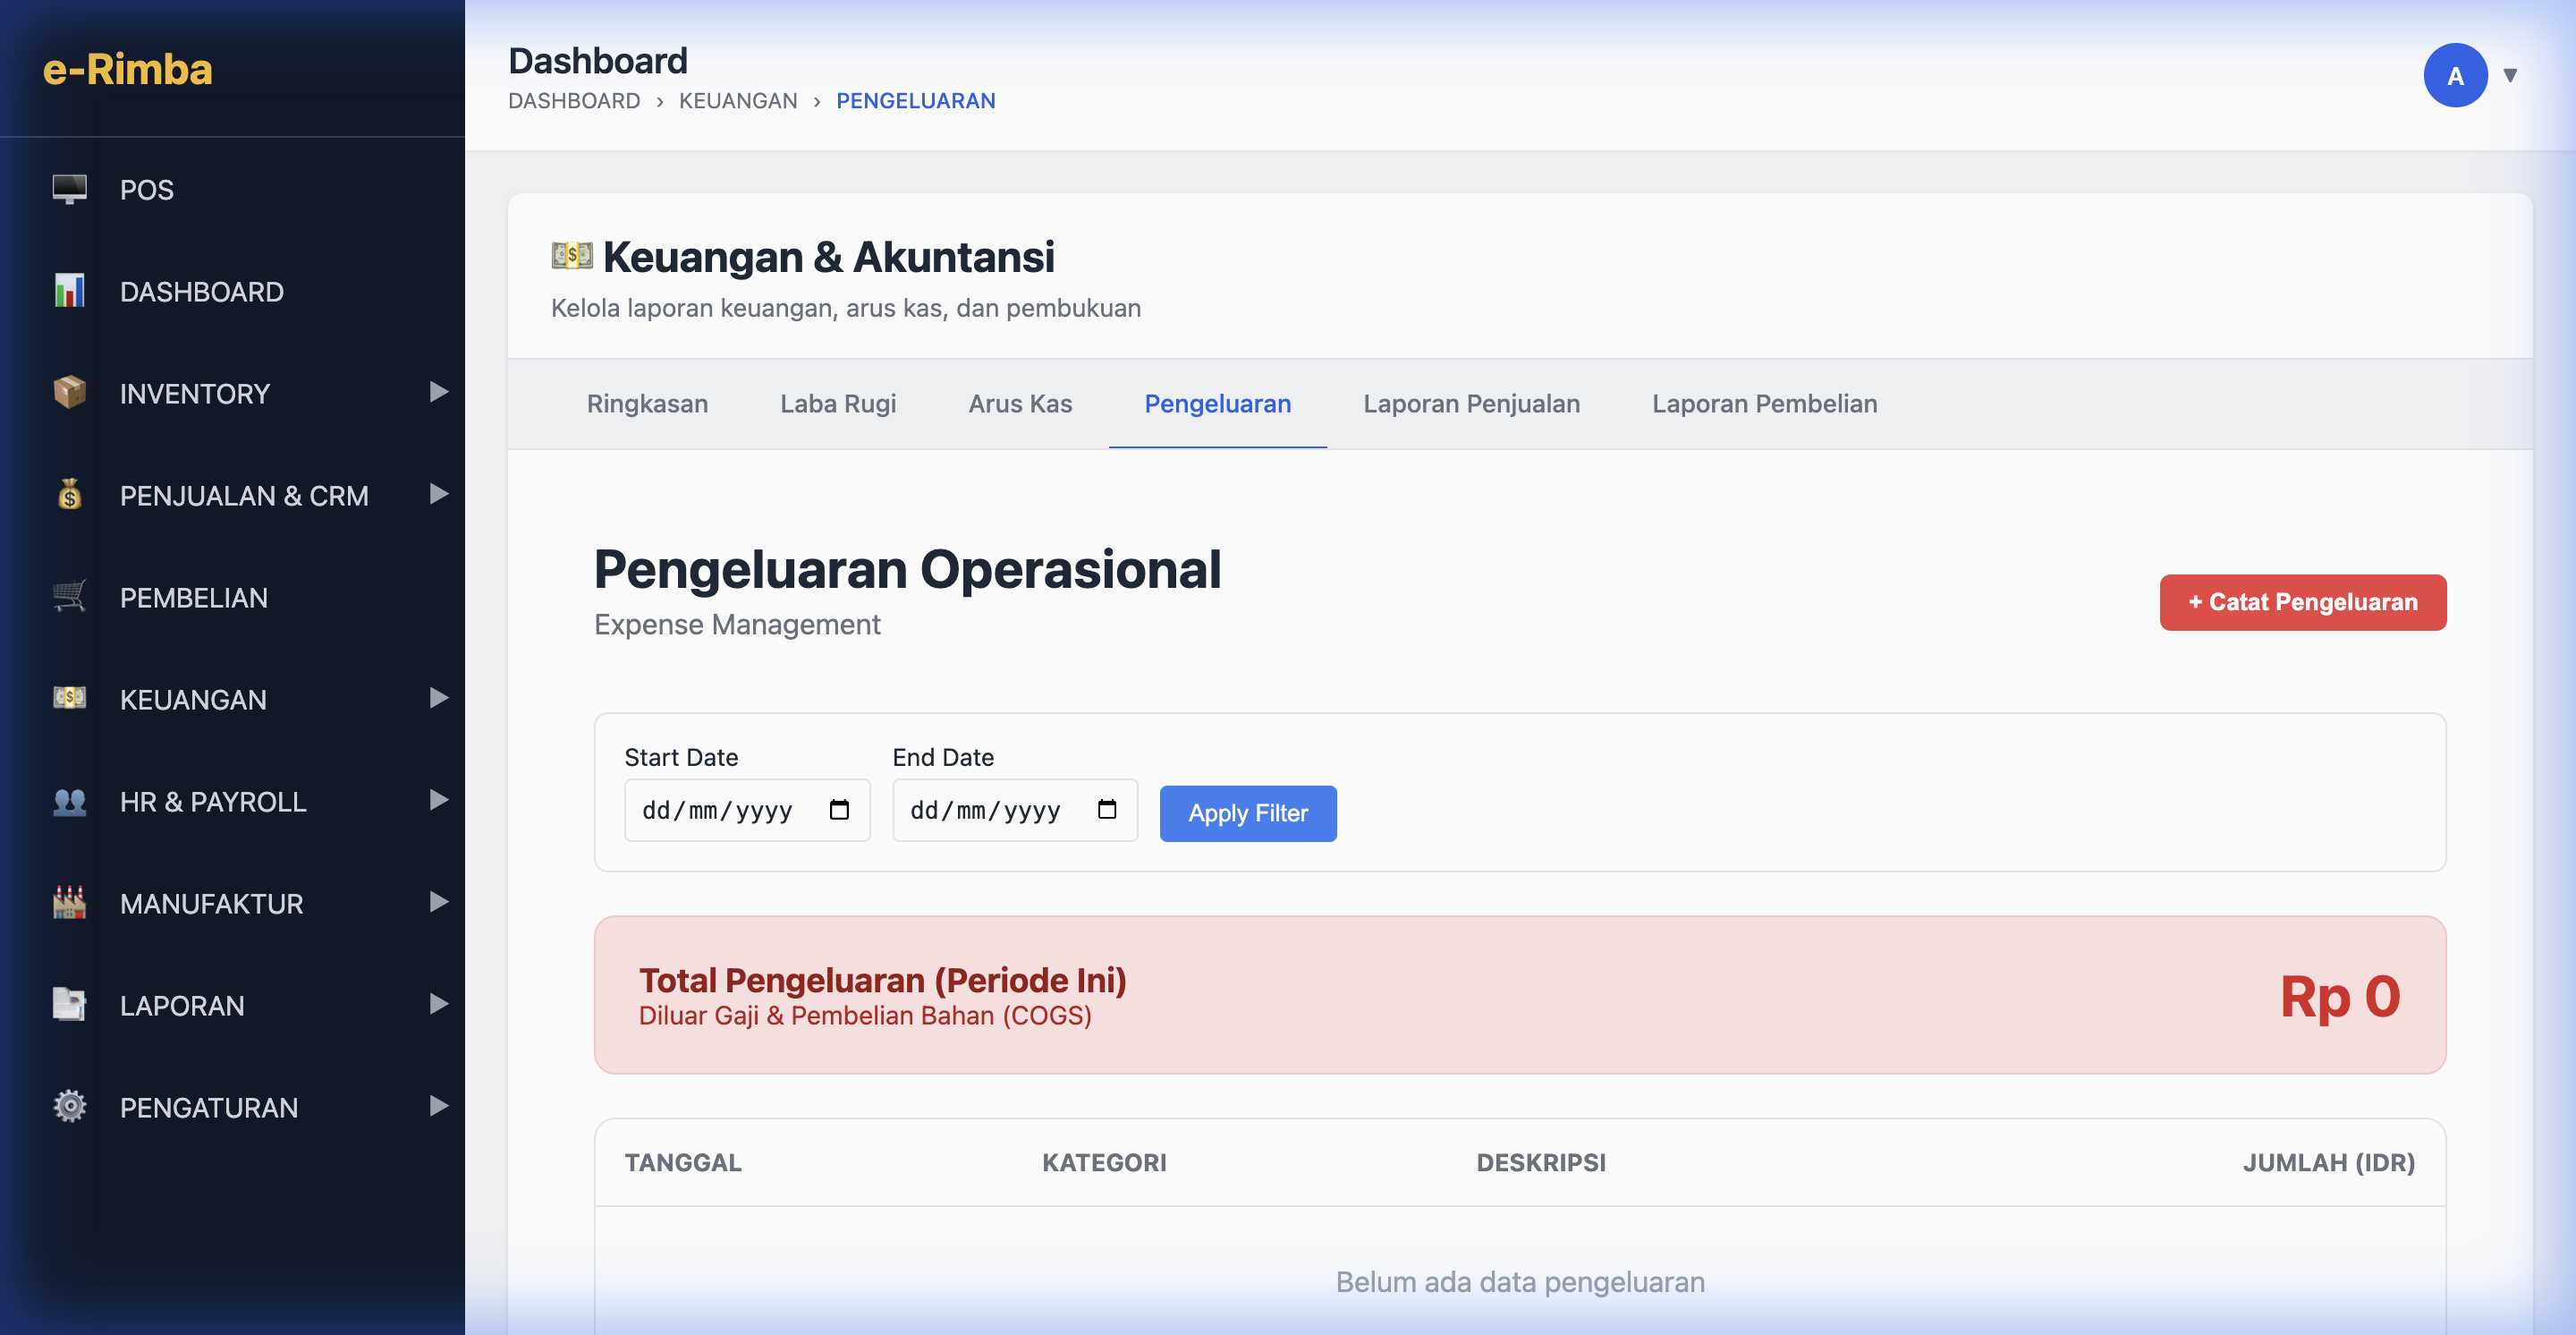The height and width of the screenshot is (1335, 2576).
Task: Open the End Date calendar picker icon
Action: click(1107, 810)
